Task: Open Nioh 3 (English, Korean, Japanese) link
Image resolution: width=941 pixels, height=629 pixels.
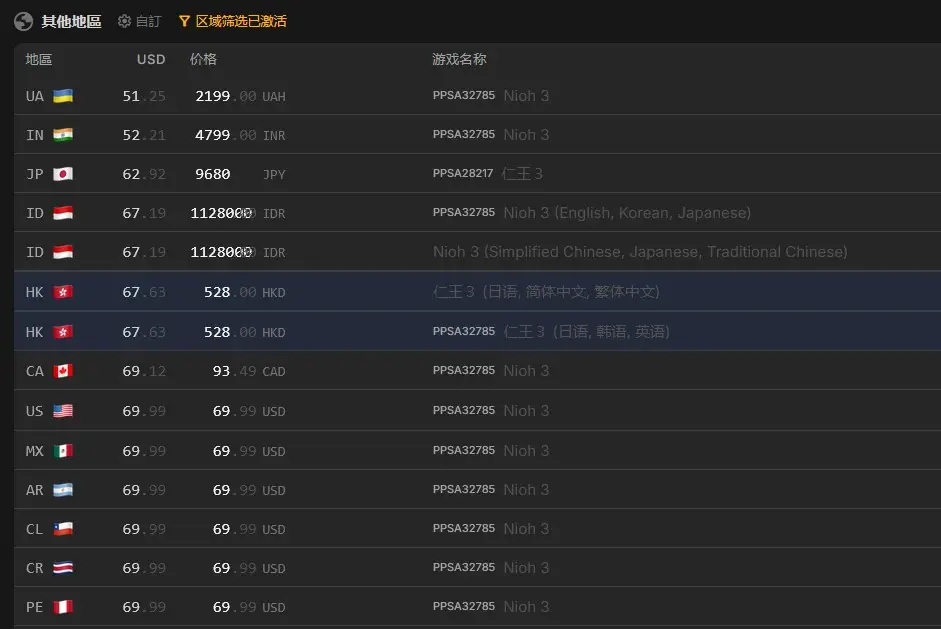Action: (627, 213)
